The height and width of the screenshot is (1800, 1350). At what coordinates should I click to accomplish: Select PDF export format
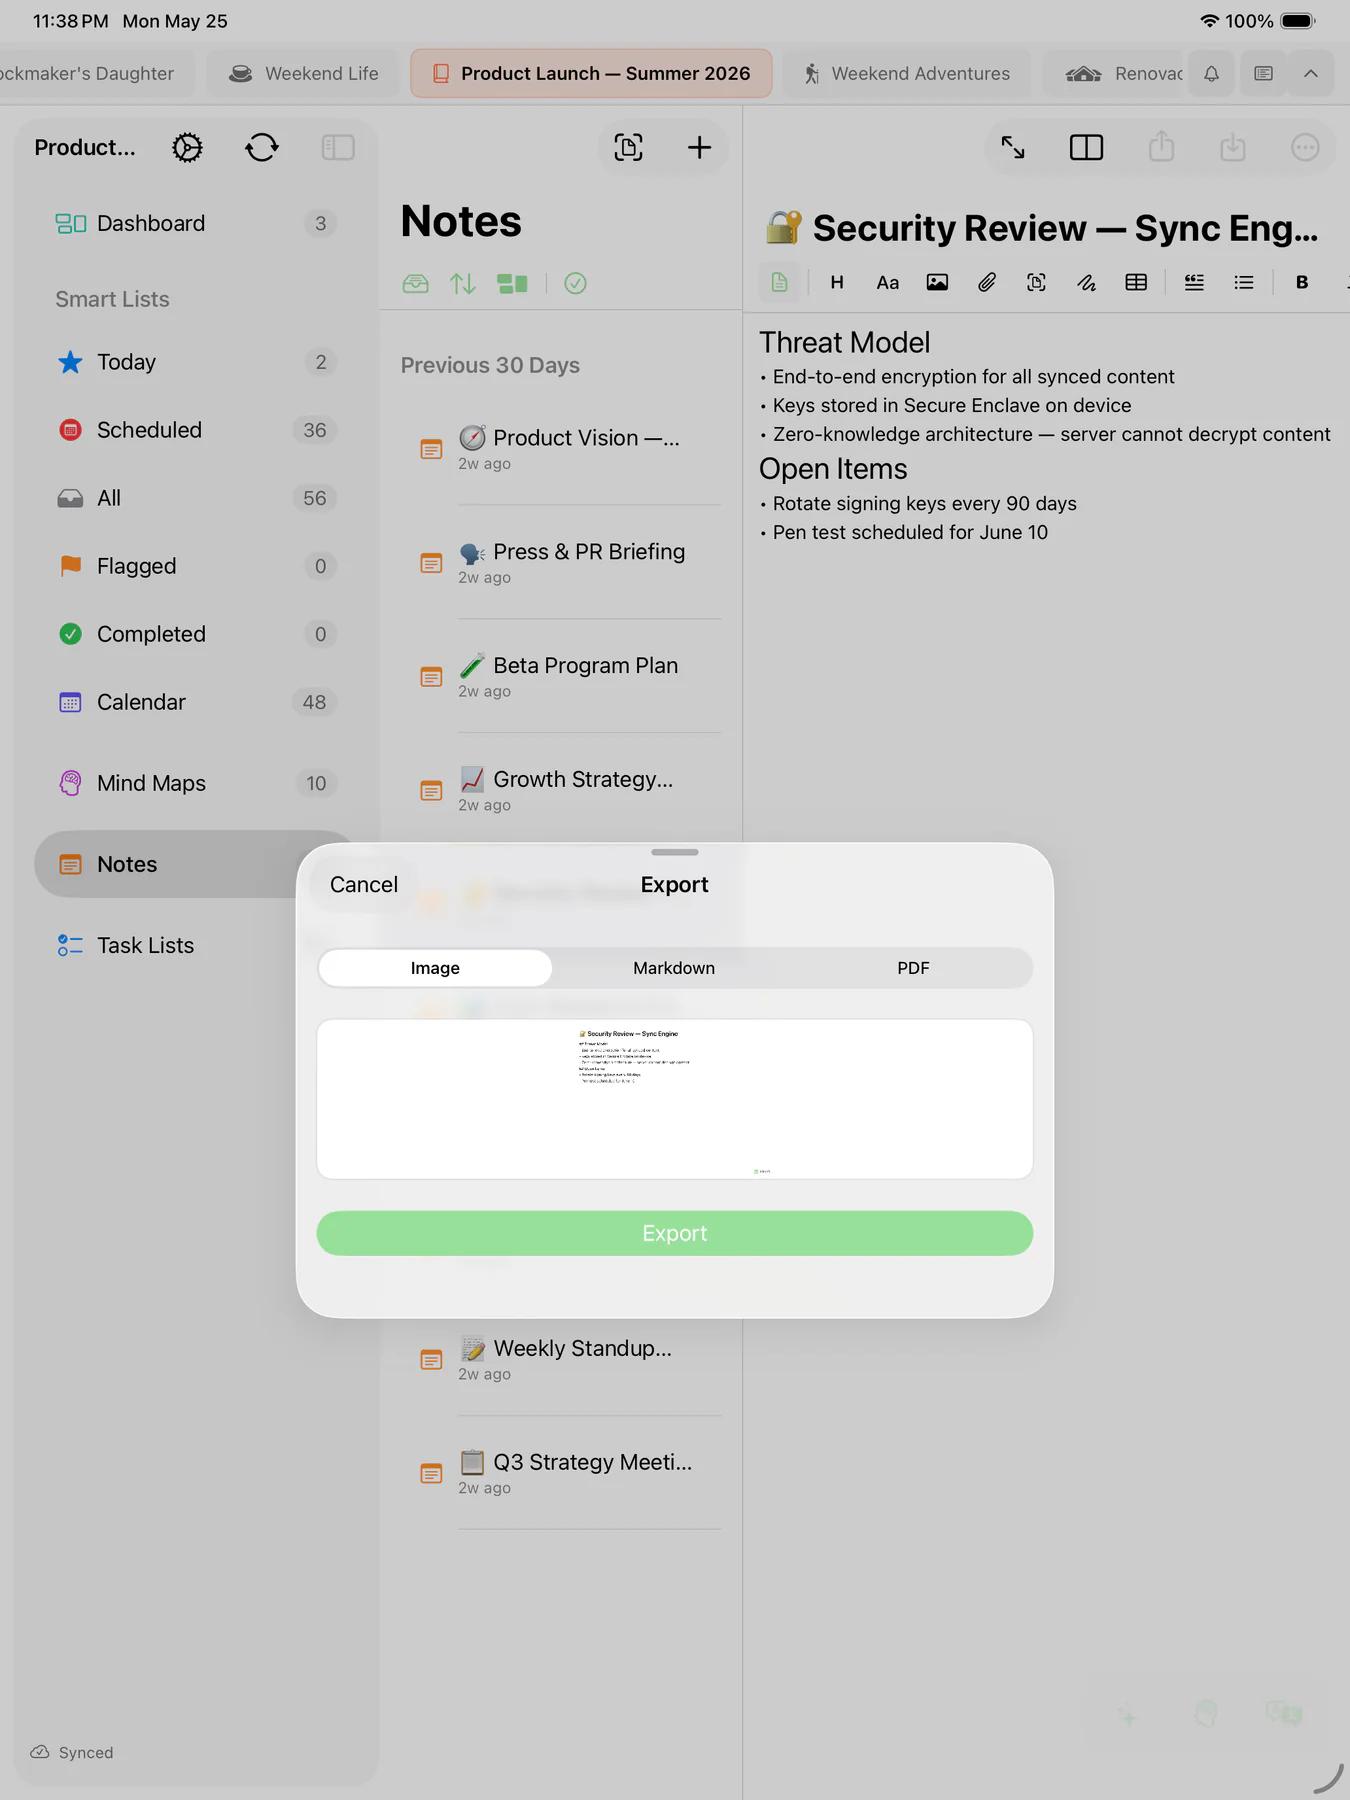pyautogui.click(x=913, y=968)
